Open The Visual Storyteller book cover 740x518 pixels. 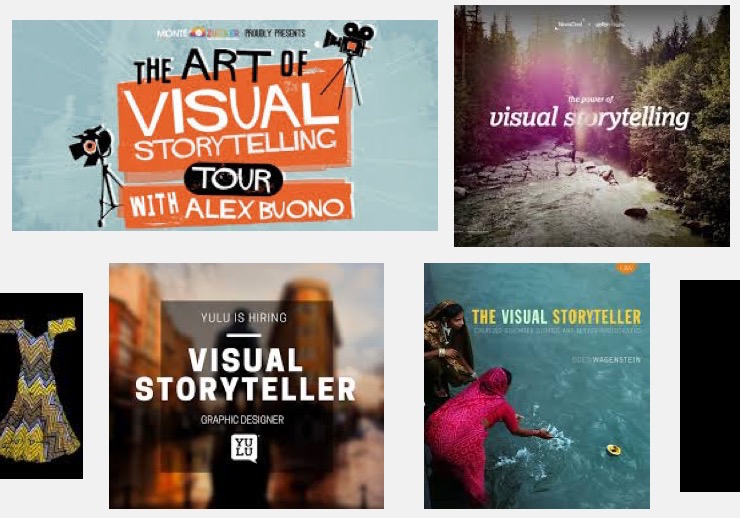pyautogui.click(x=537, y=386)
